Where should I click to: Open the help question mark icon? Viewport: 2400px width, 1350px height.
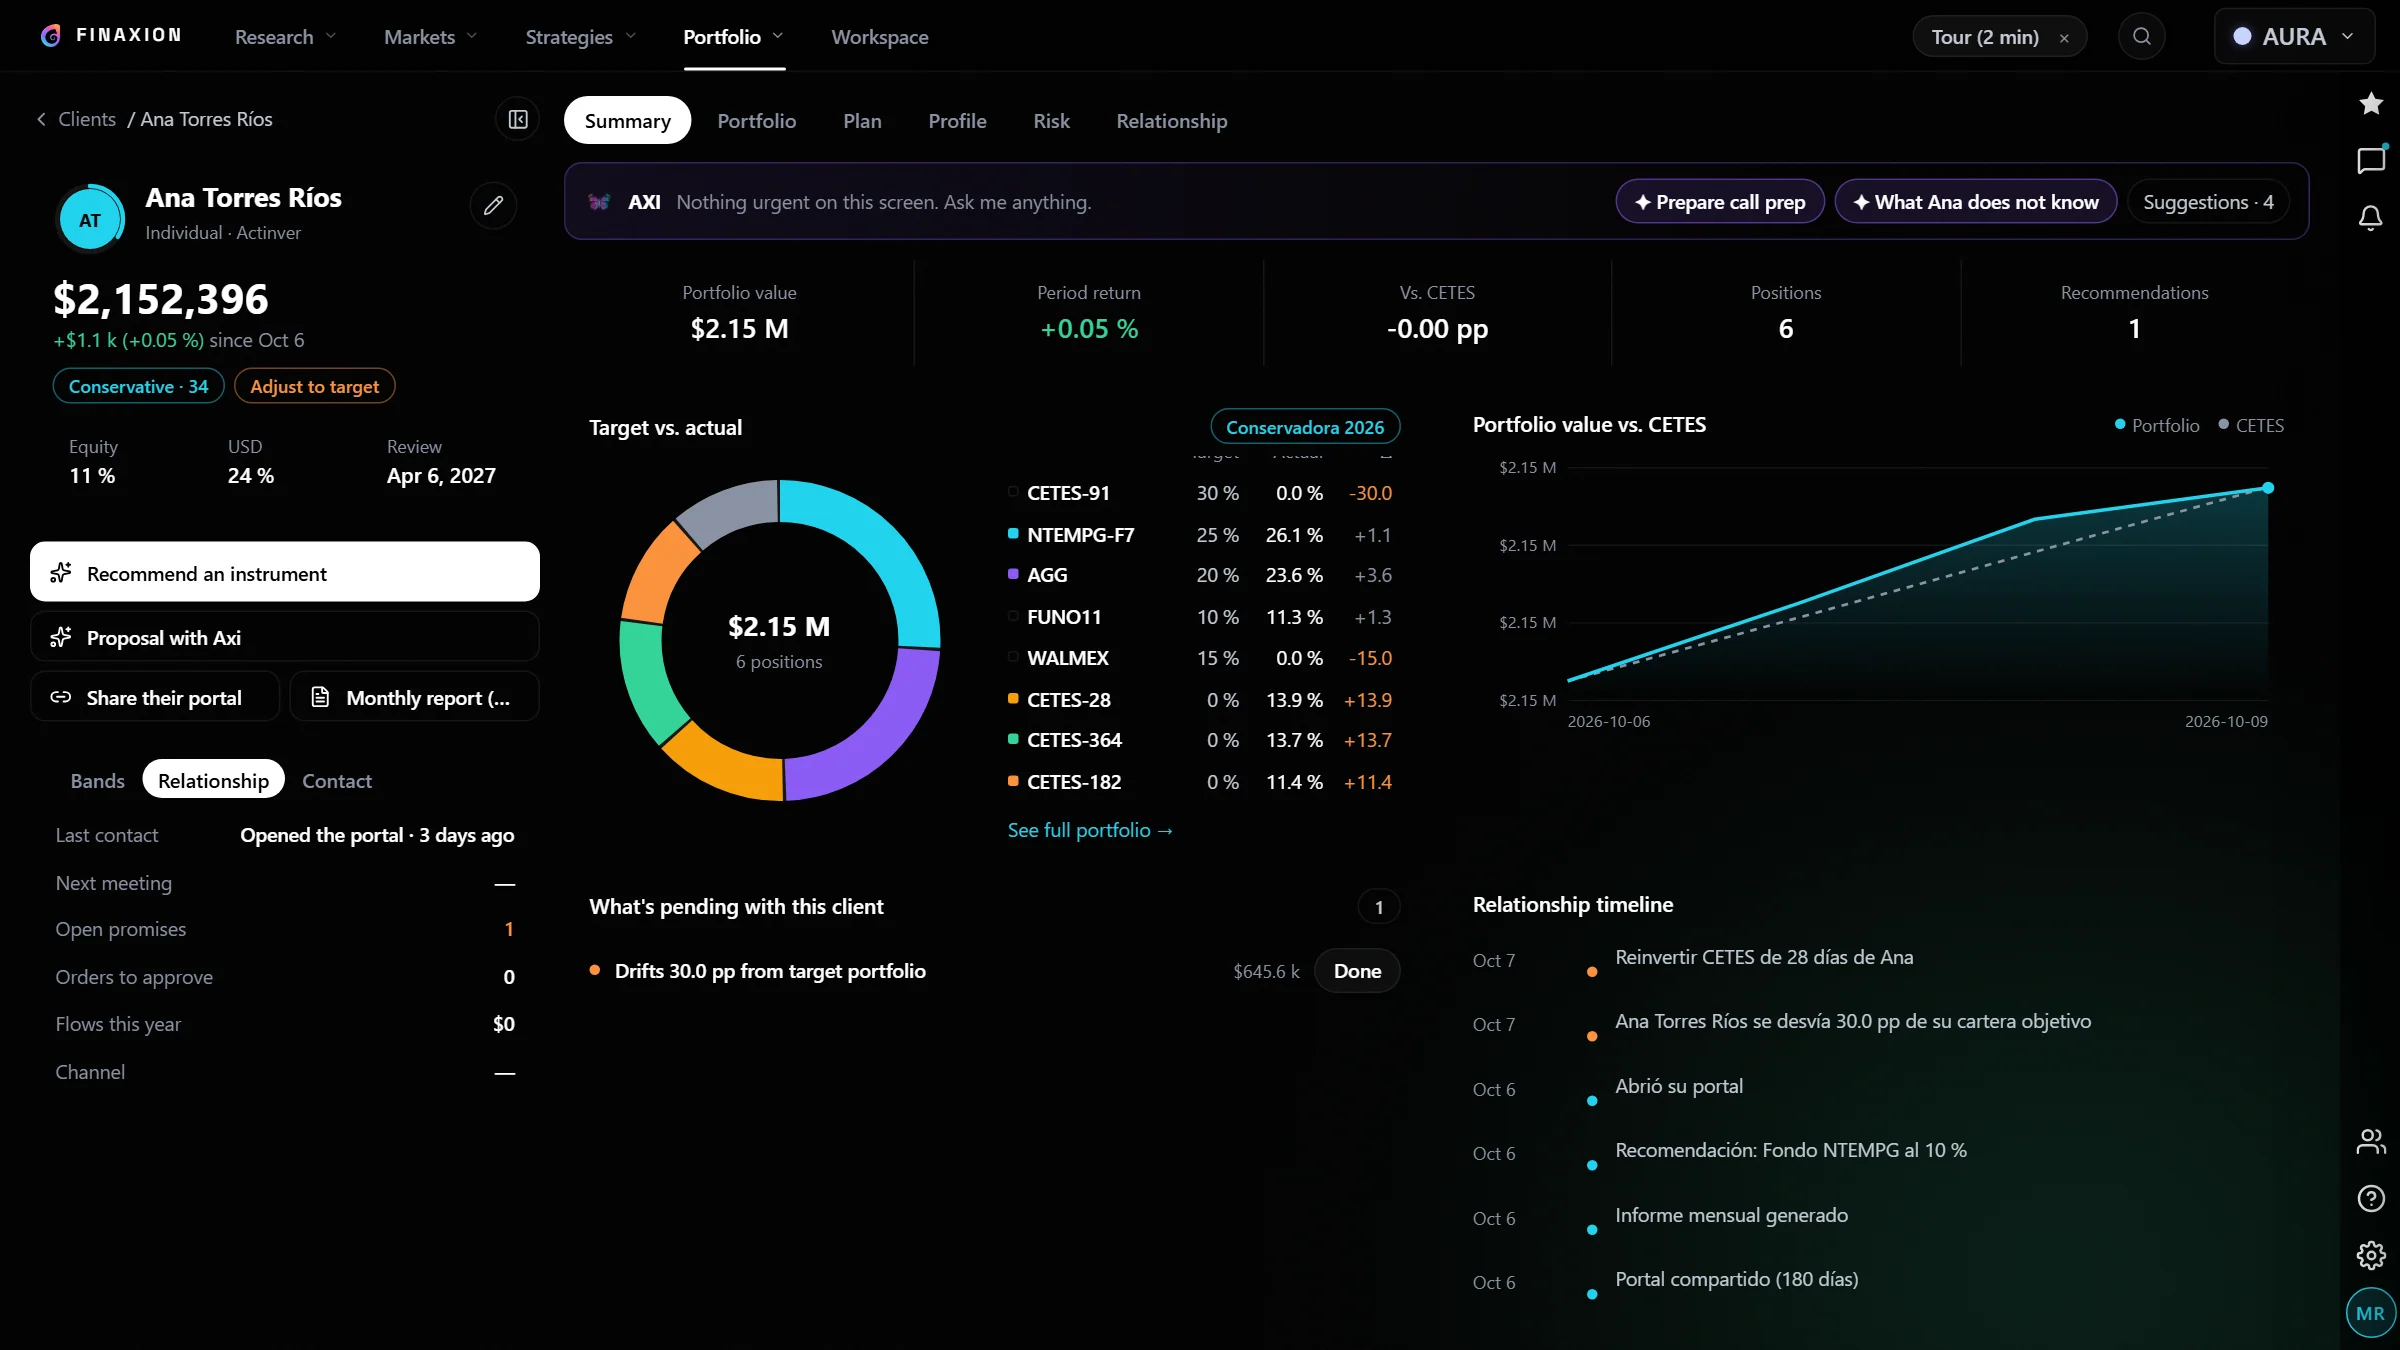point(2371,1198)
